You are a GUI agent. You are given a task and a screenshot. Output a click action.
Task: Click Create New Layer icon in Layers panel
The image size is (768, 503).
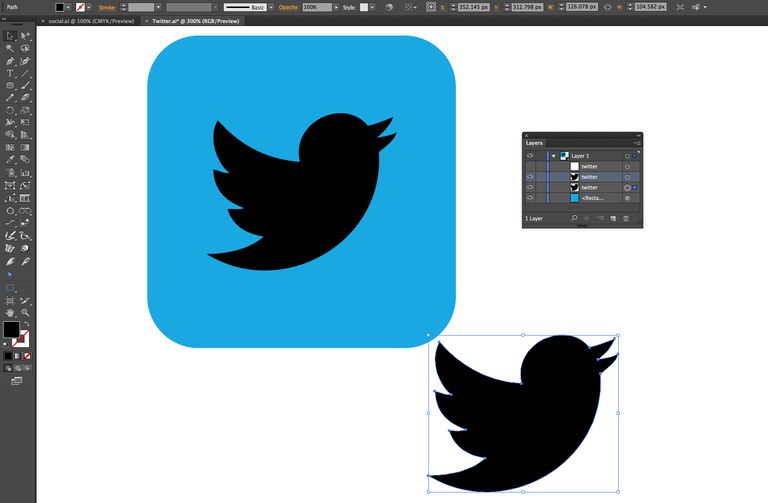pyautogui.click(x=613, y=218)
